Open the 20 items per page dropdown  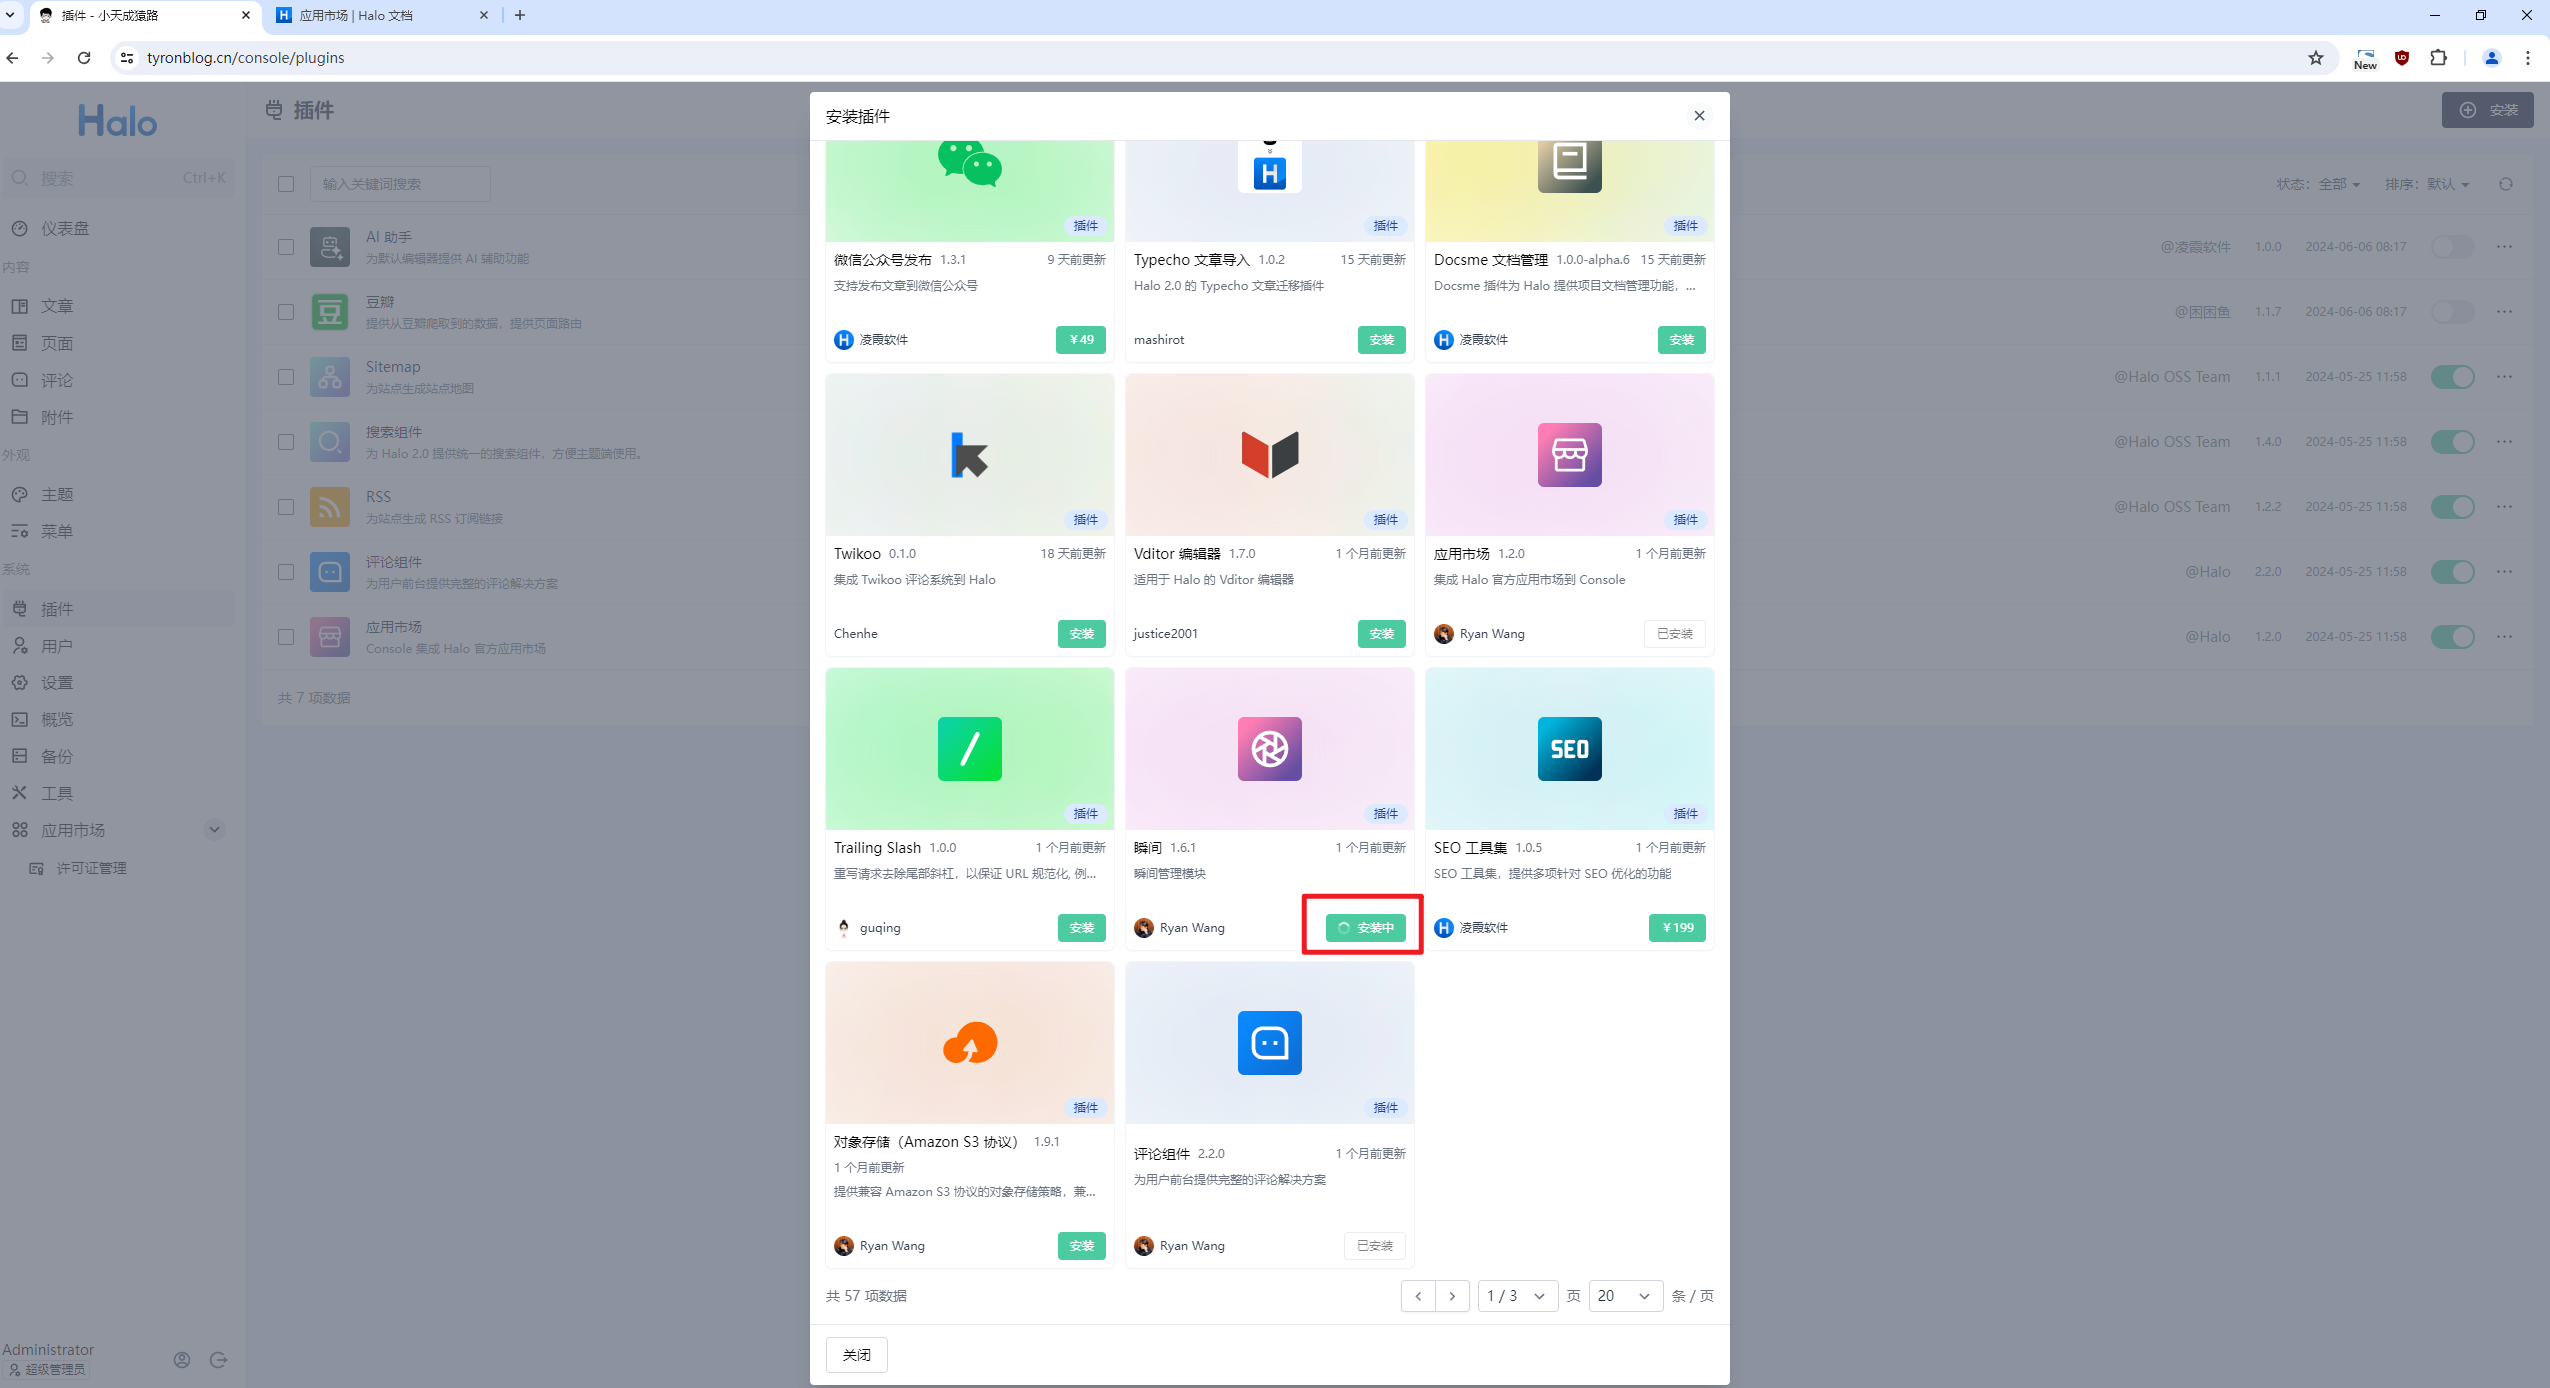pos(1624,1296)
